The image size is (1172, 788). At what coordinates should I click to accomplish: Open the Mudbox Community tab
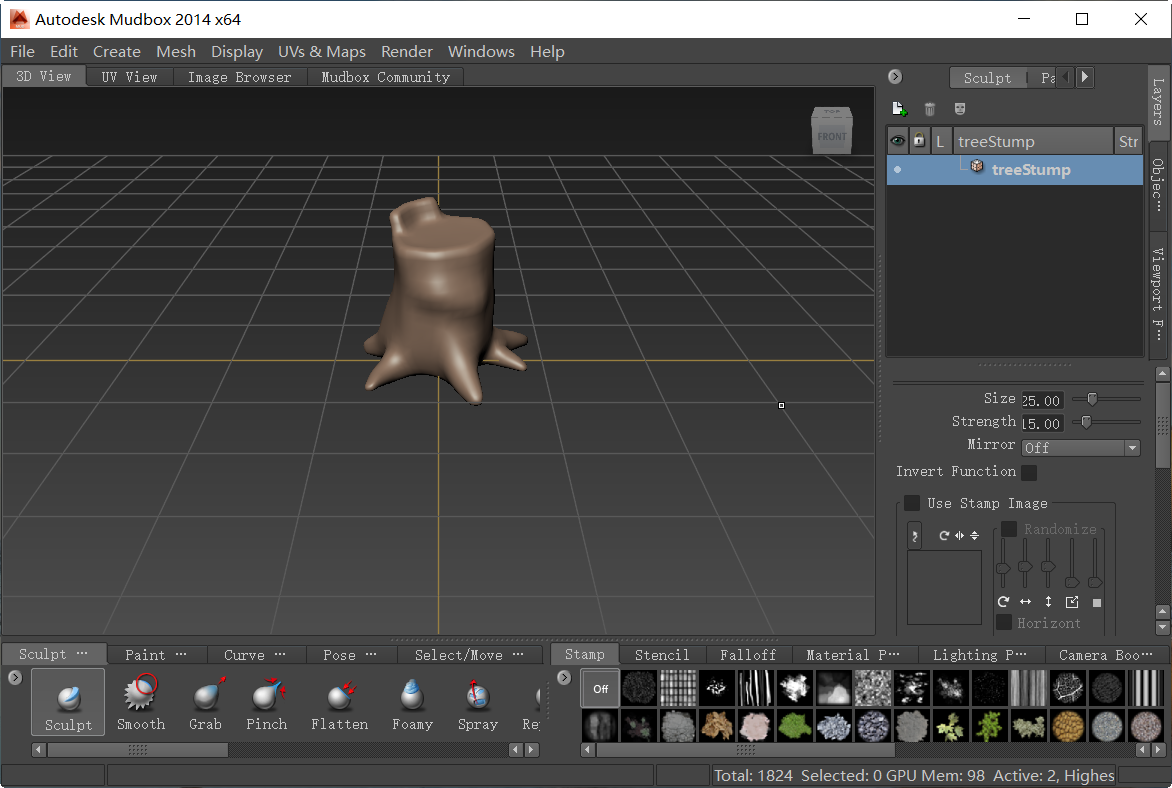386,77
